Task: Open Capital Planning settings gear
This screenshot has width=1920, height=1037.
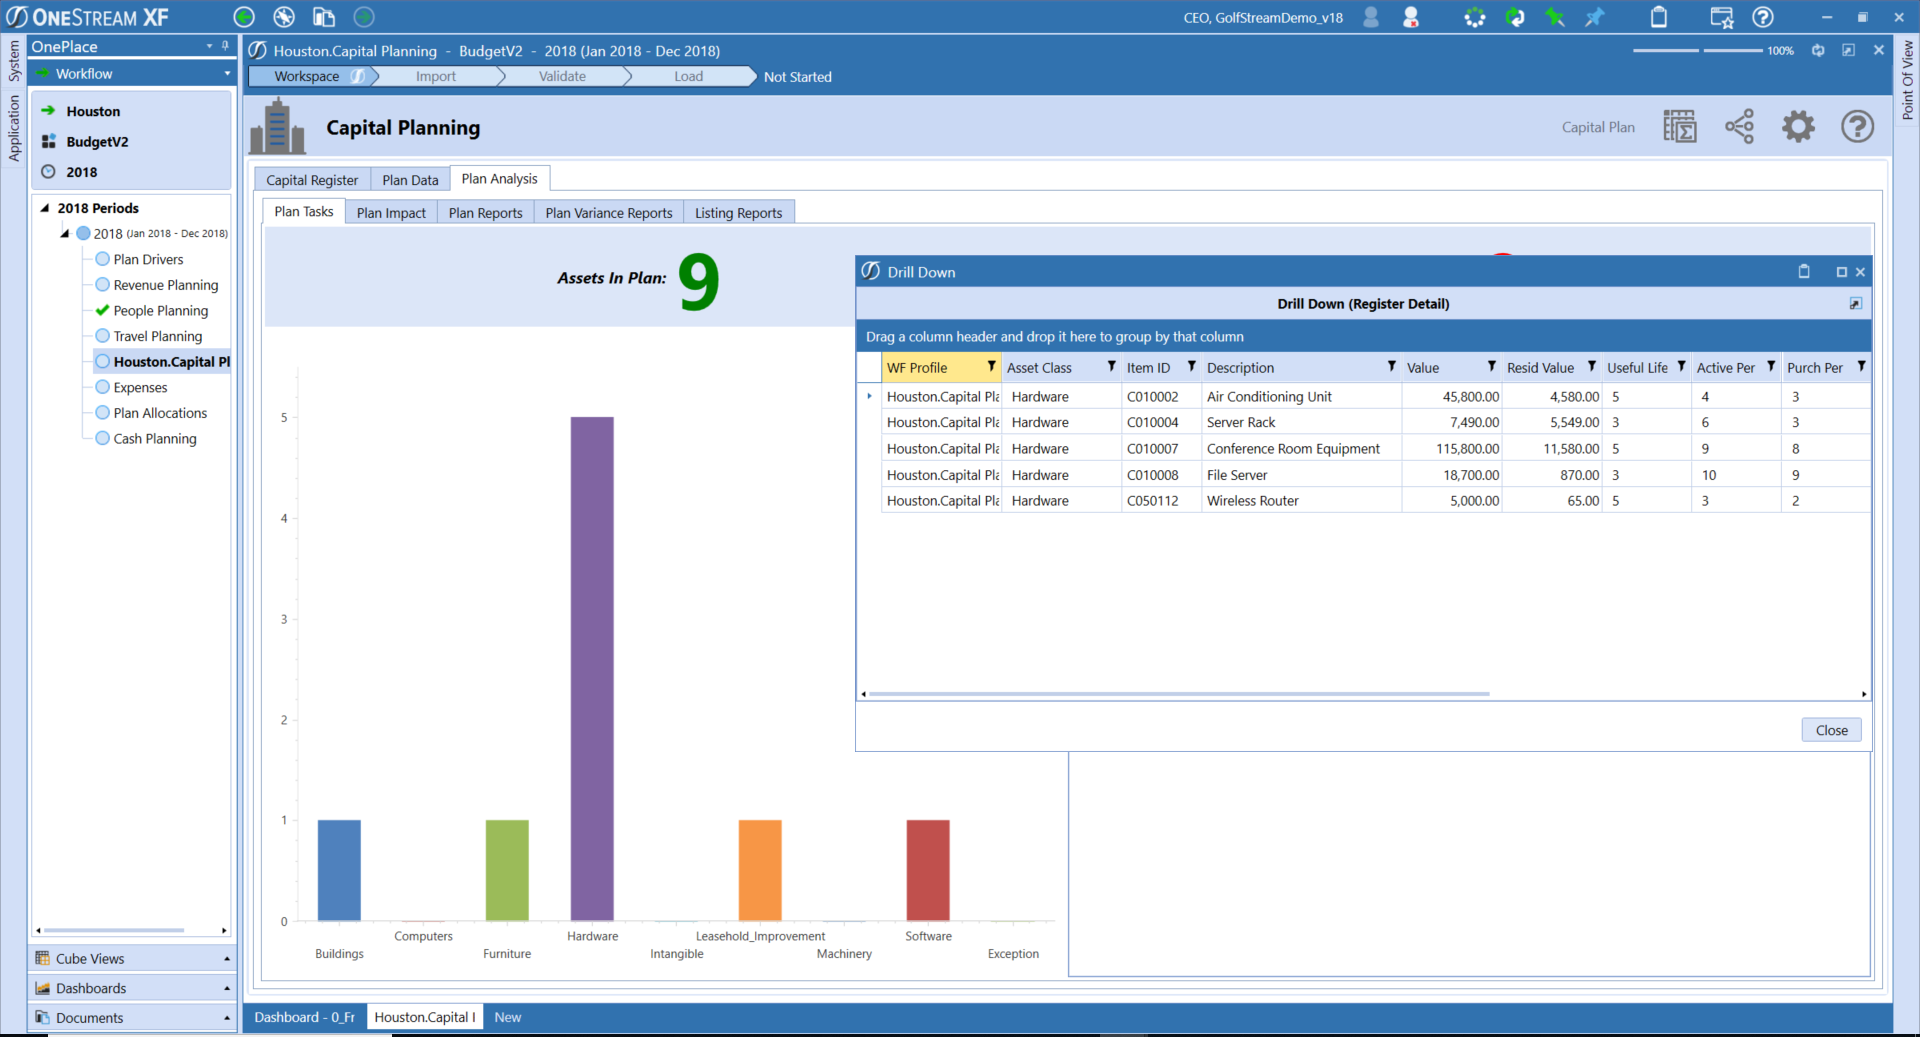Action: point(1798,127)
